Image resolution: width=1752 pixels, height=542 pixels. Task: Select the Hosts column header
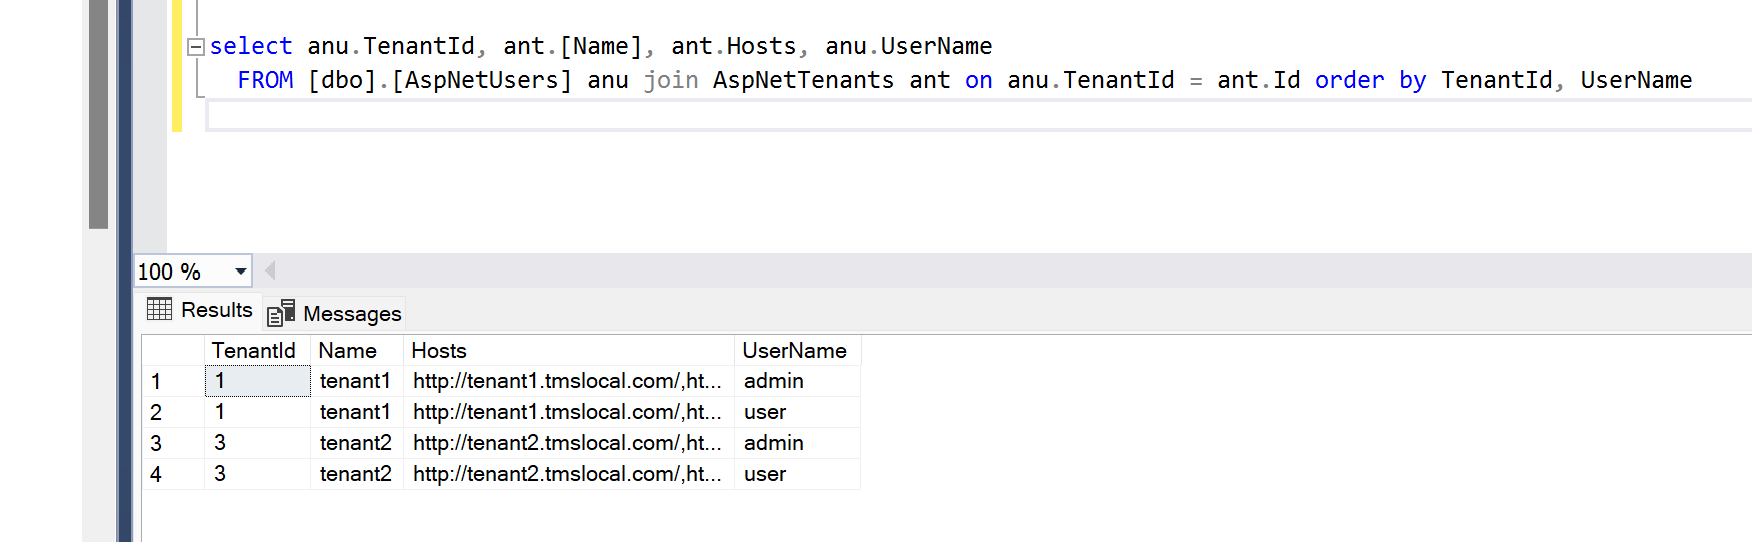440,351
